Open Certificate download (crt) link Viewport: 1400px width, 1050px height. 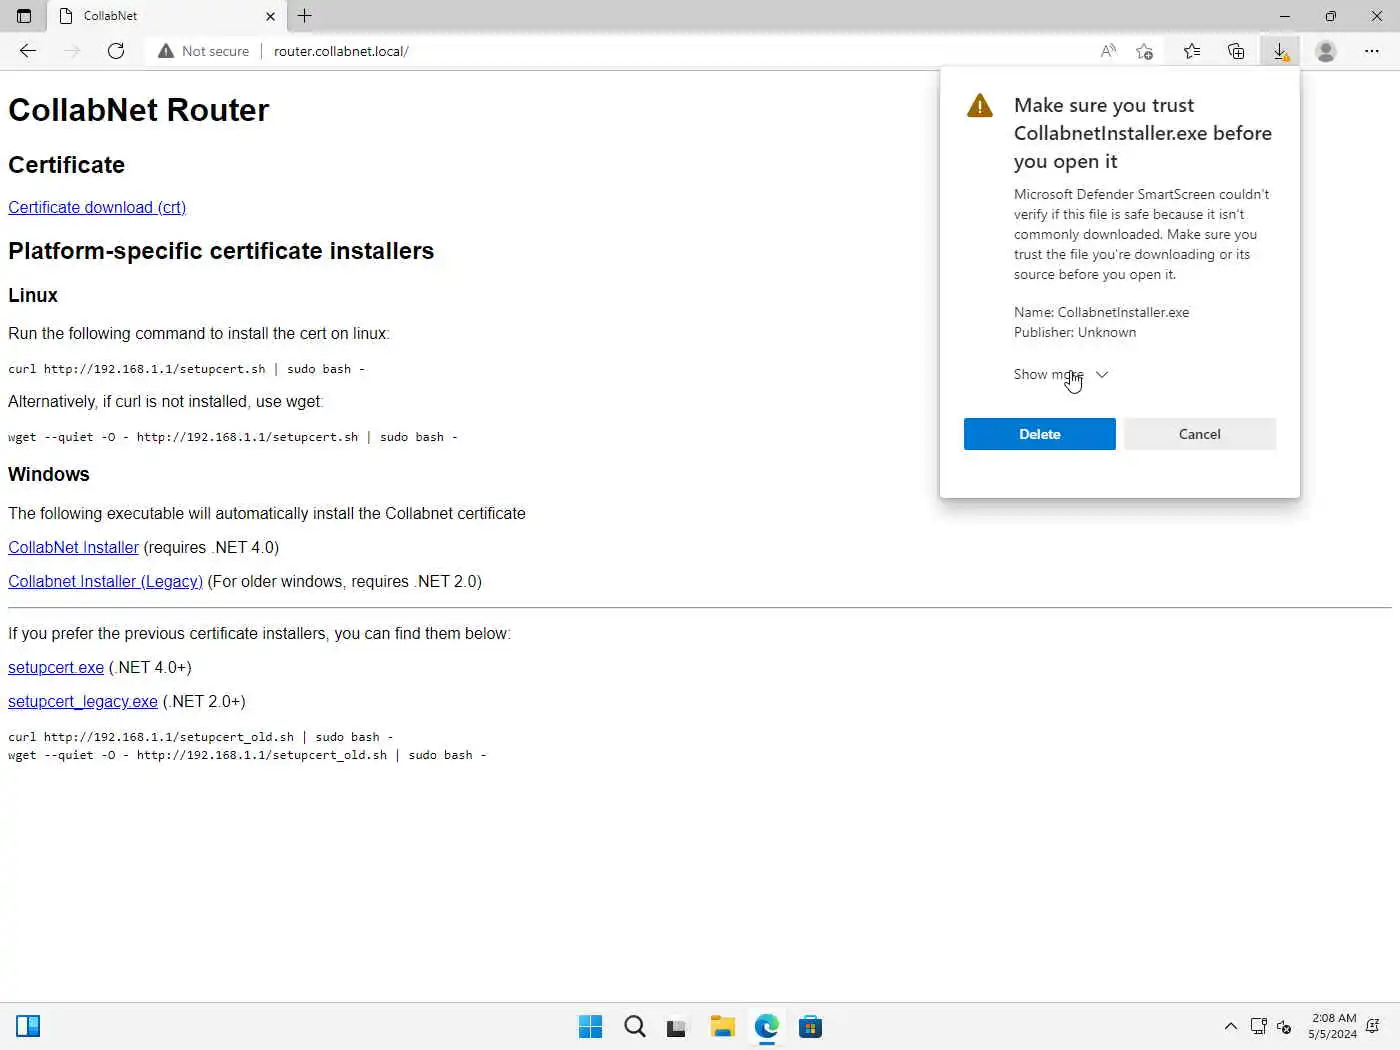pos(97,207)
